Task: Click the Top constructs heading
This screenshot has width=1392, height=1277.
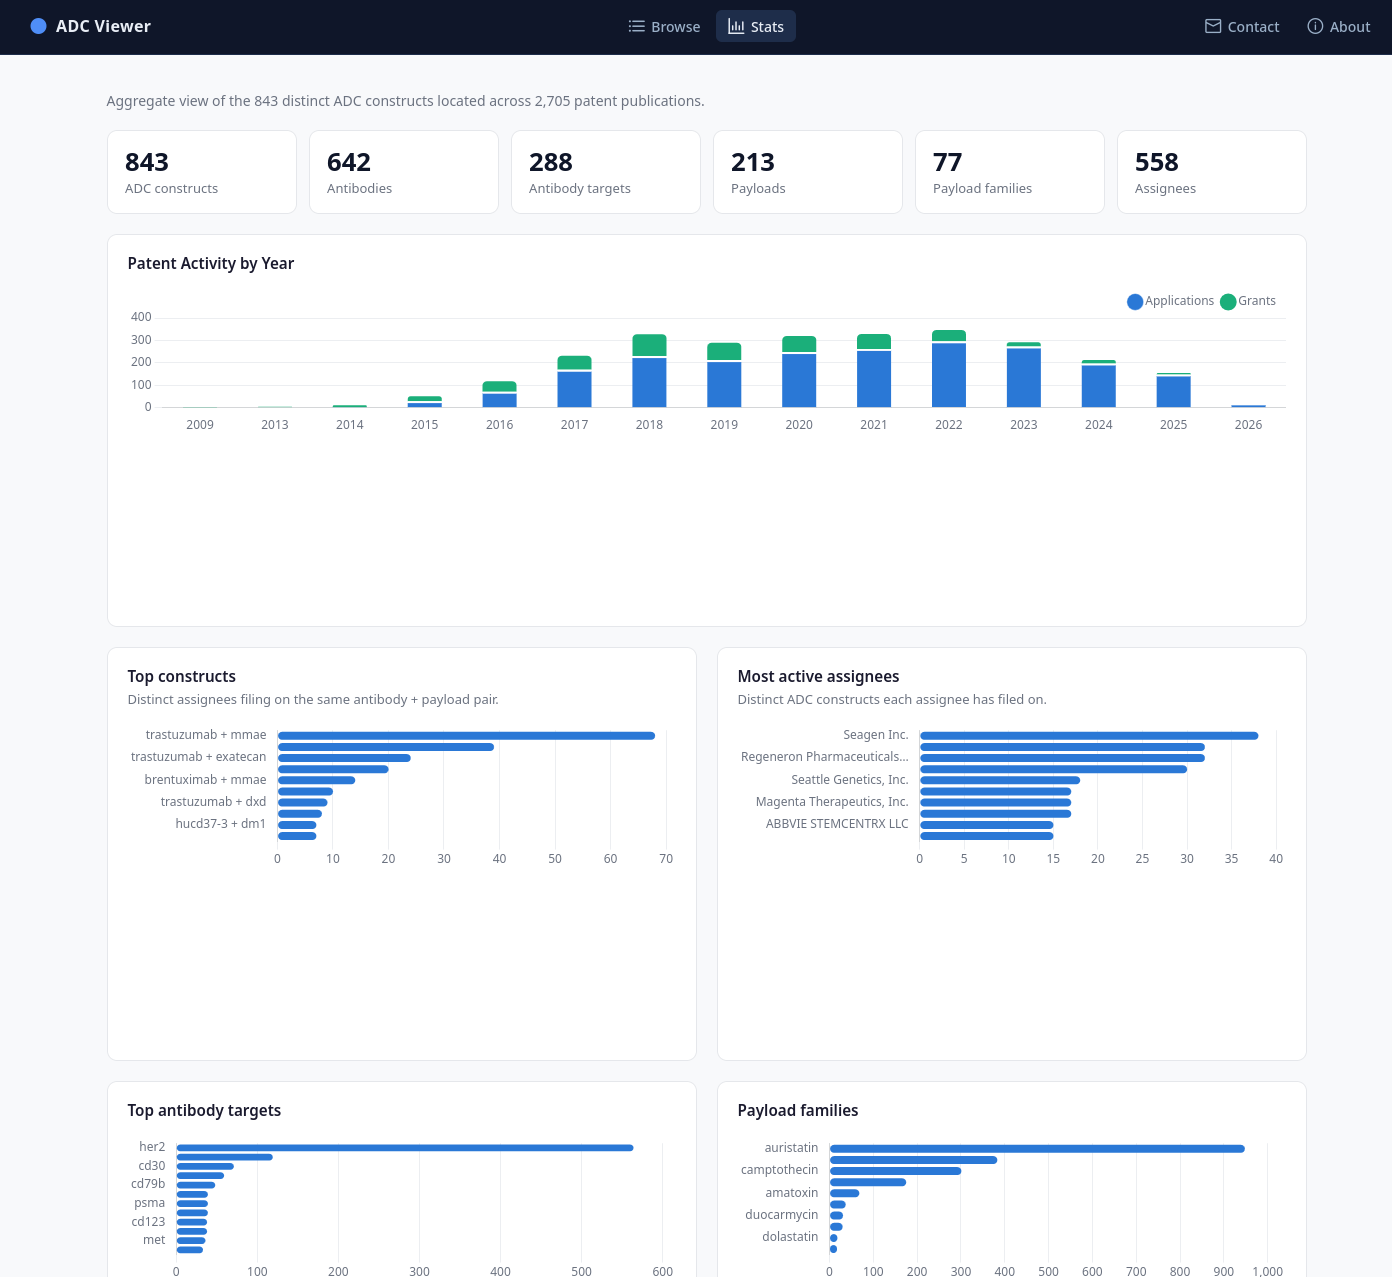Action: 182,677
